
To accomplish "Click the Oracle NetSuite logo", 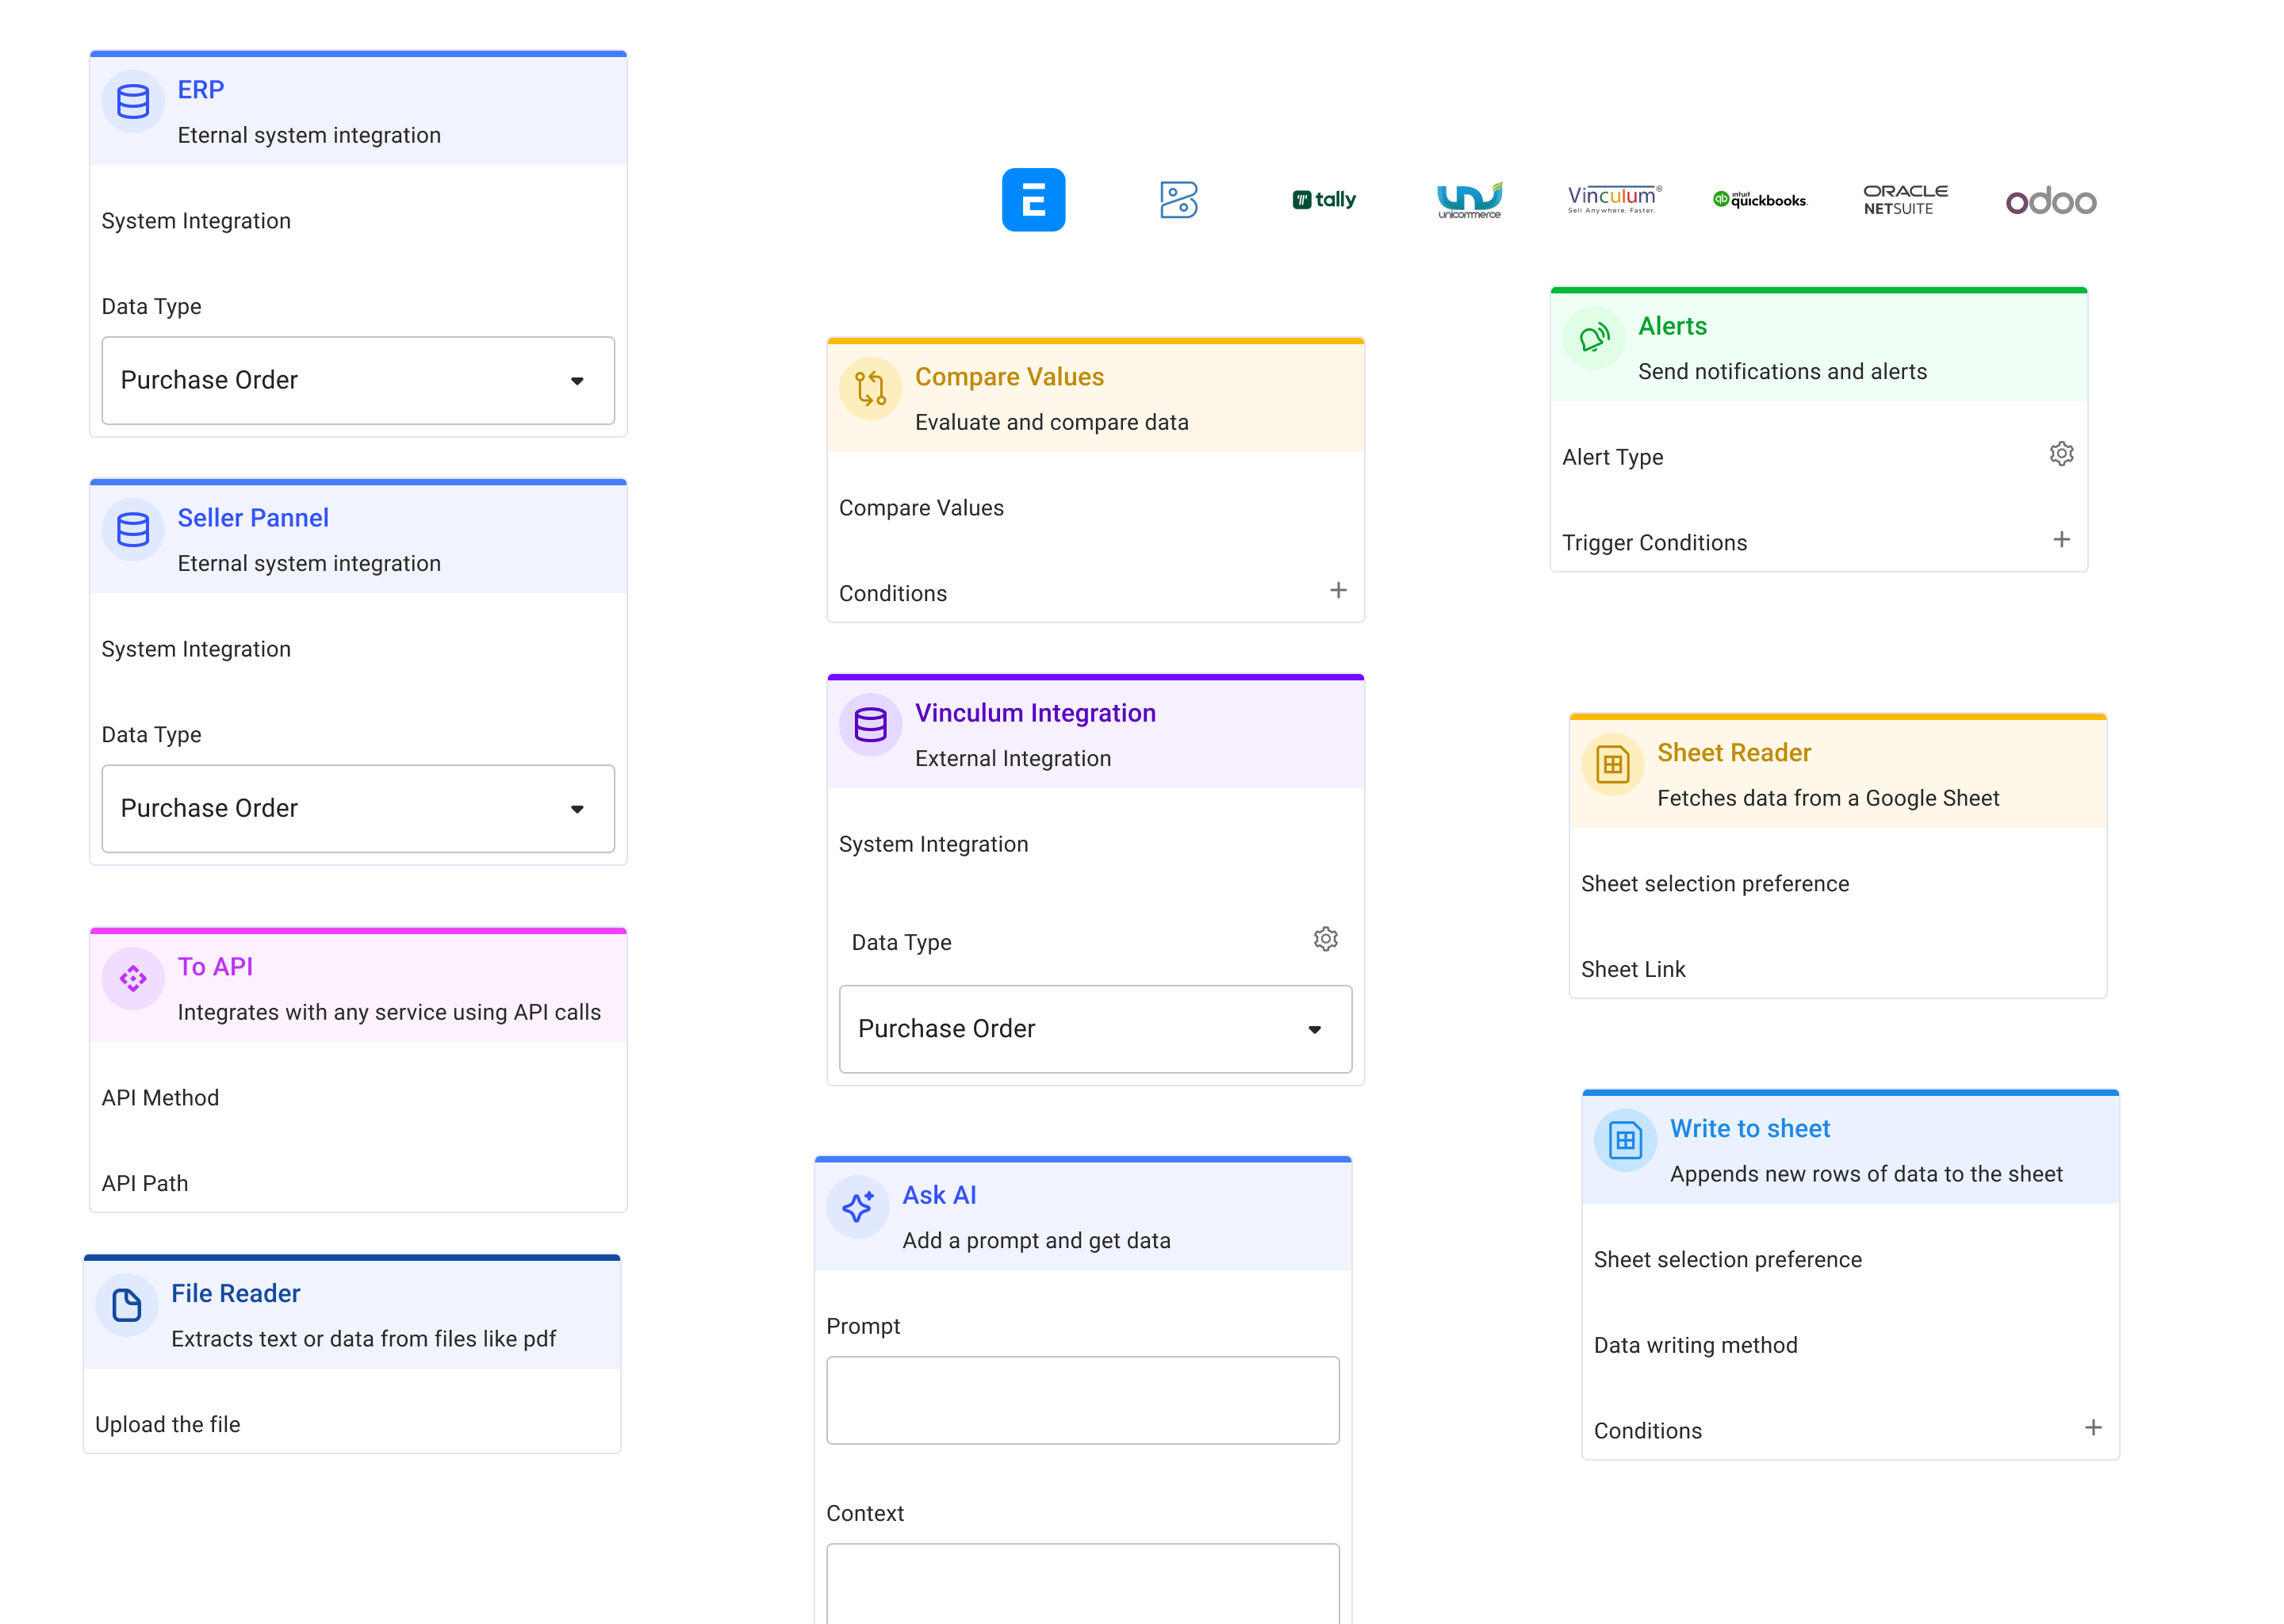I will (x=1905, y=200).
